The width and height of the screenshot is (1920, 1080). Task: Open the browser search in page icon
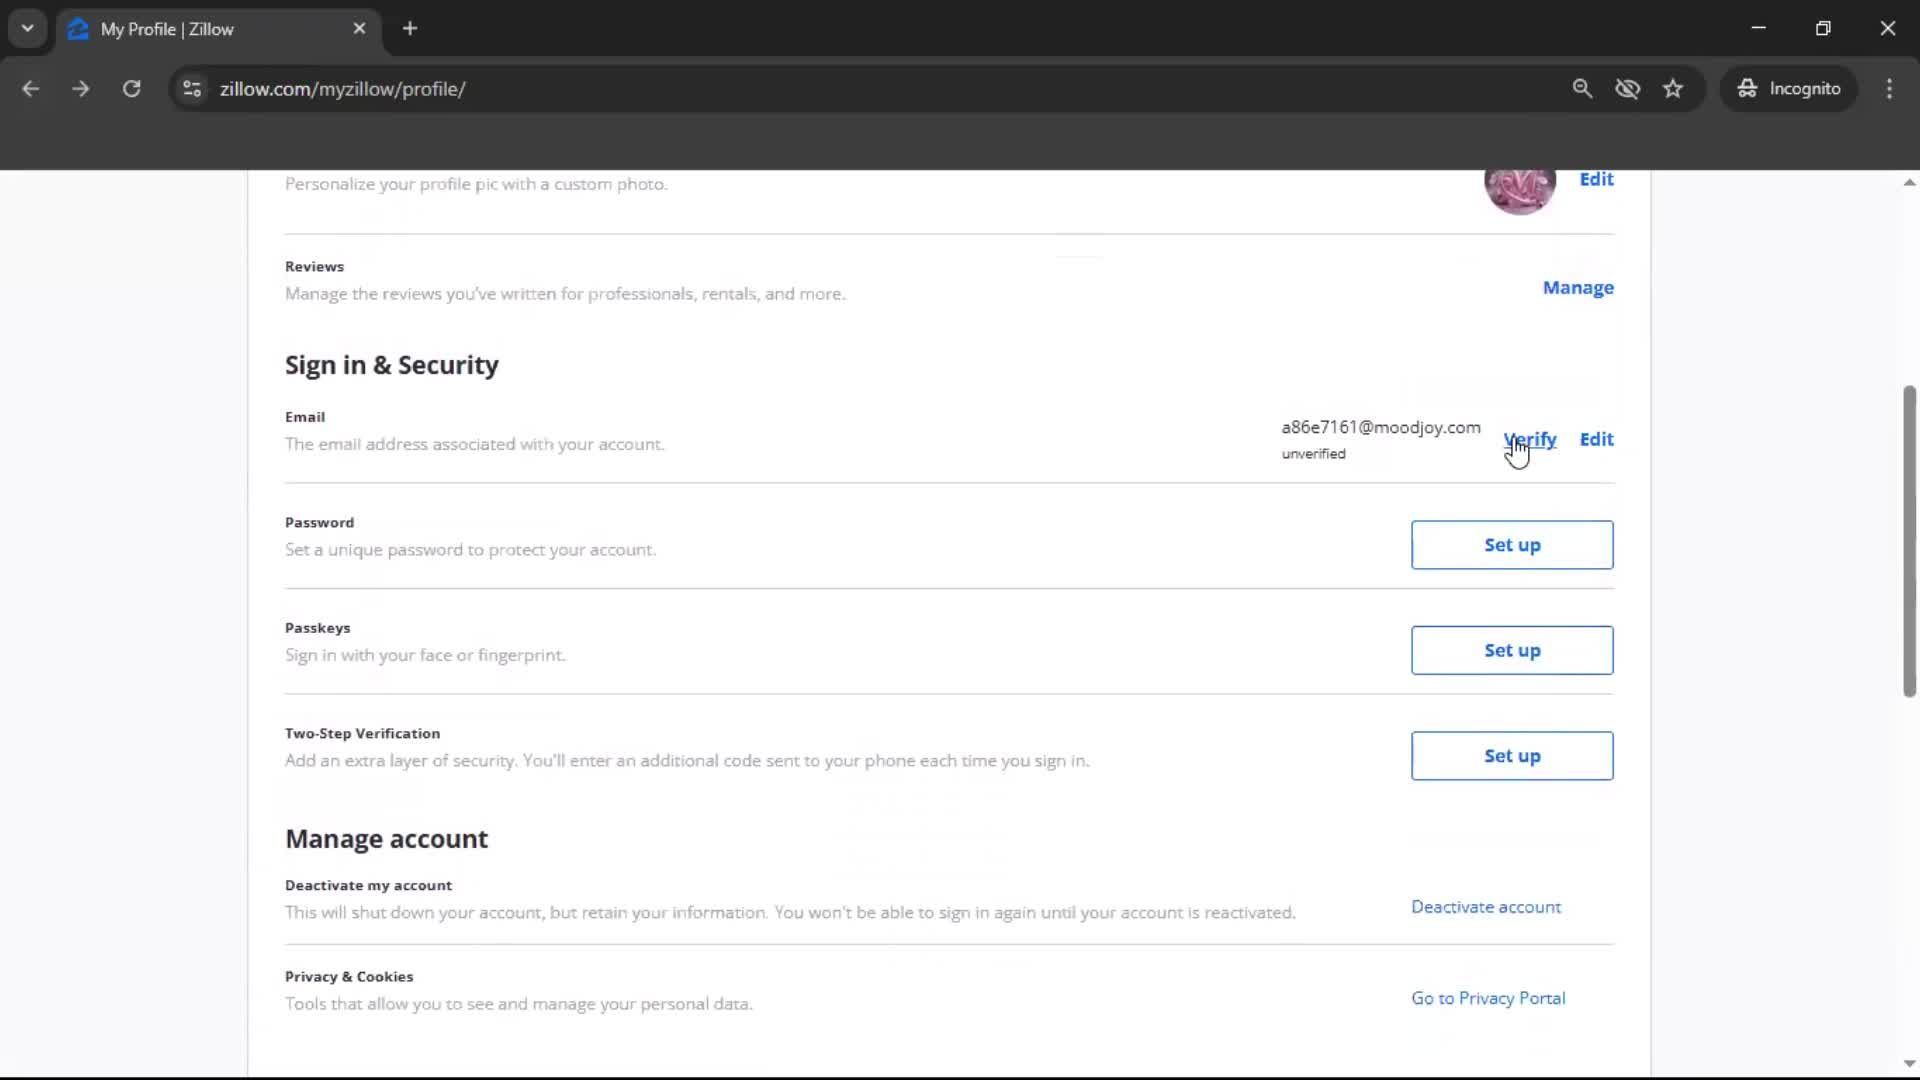(1582, 88)
